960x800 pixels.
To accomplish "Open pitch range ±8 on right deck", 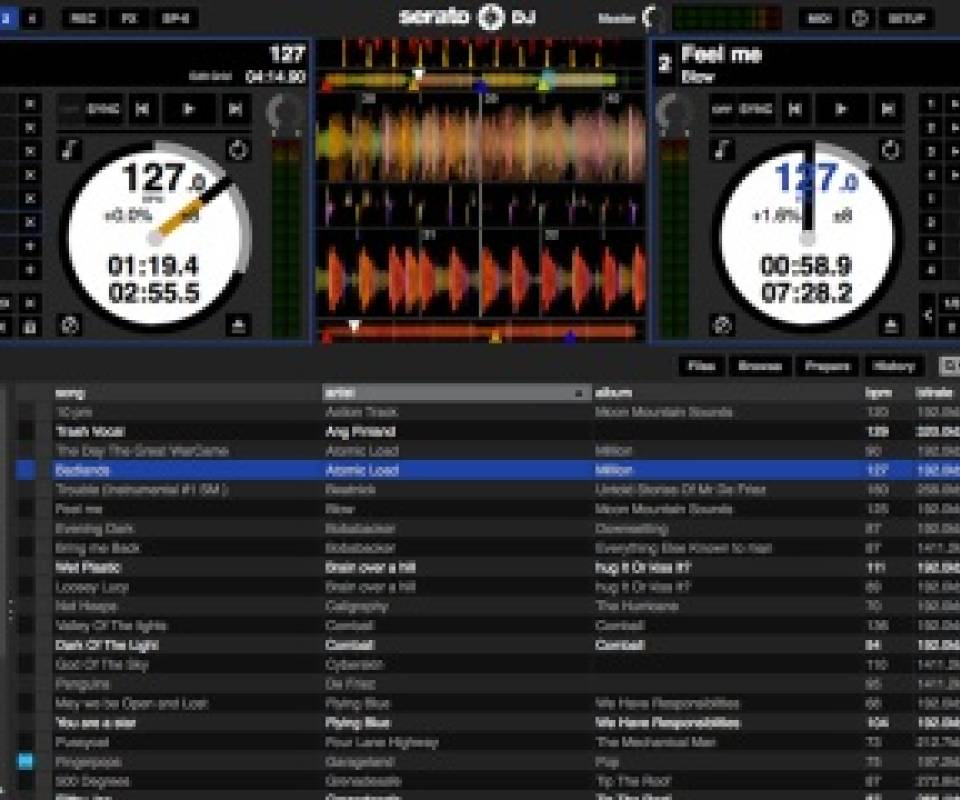I will [843, 215].
